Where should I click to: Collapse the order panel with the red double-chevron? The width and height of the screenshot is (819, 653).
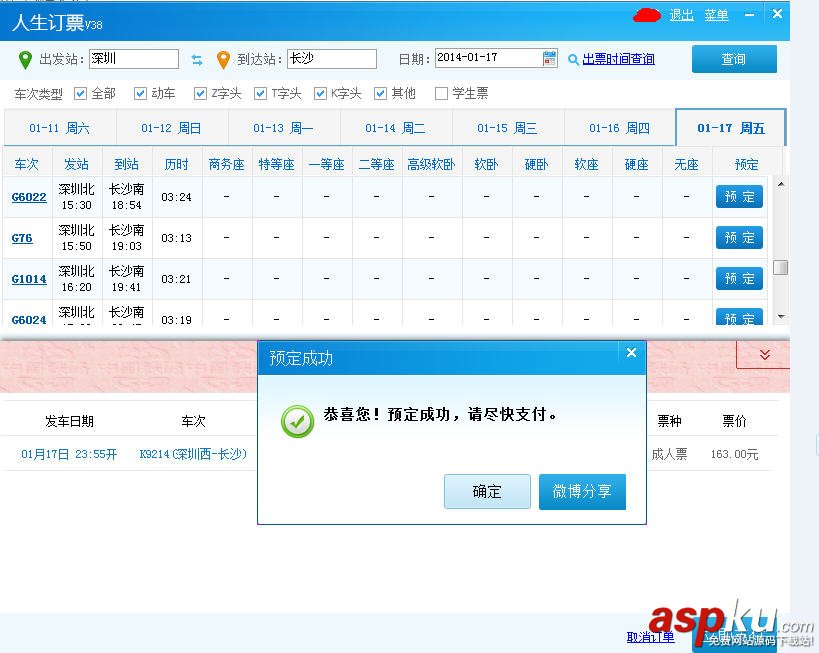click(x=765, y=355)
